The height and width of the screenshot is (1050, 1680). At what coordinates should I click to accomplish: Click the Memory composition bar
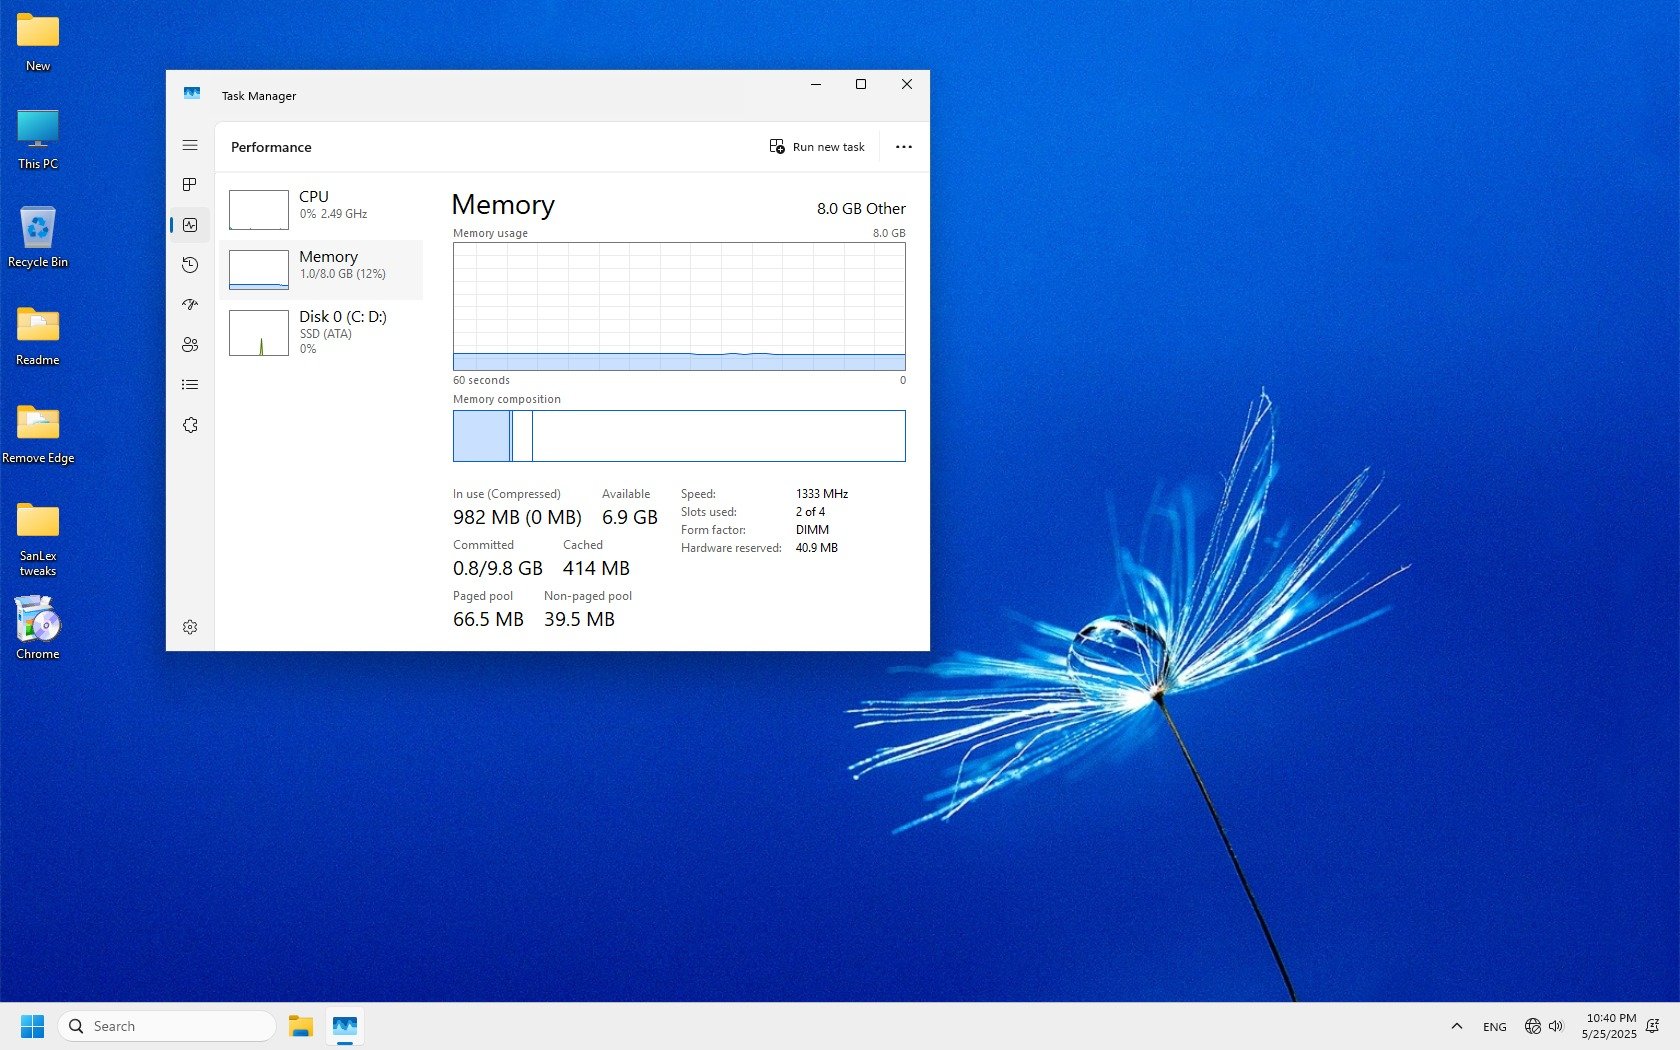(679, 436)
